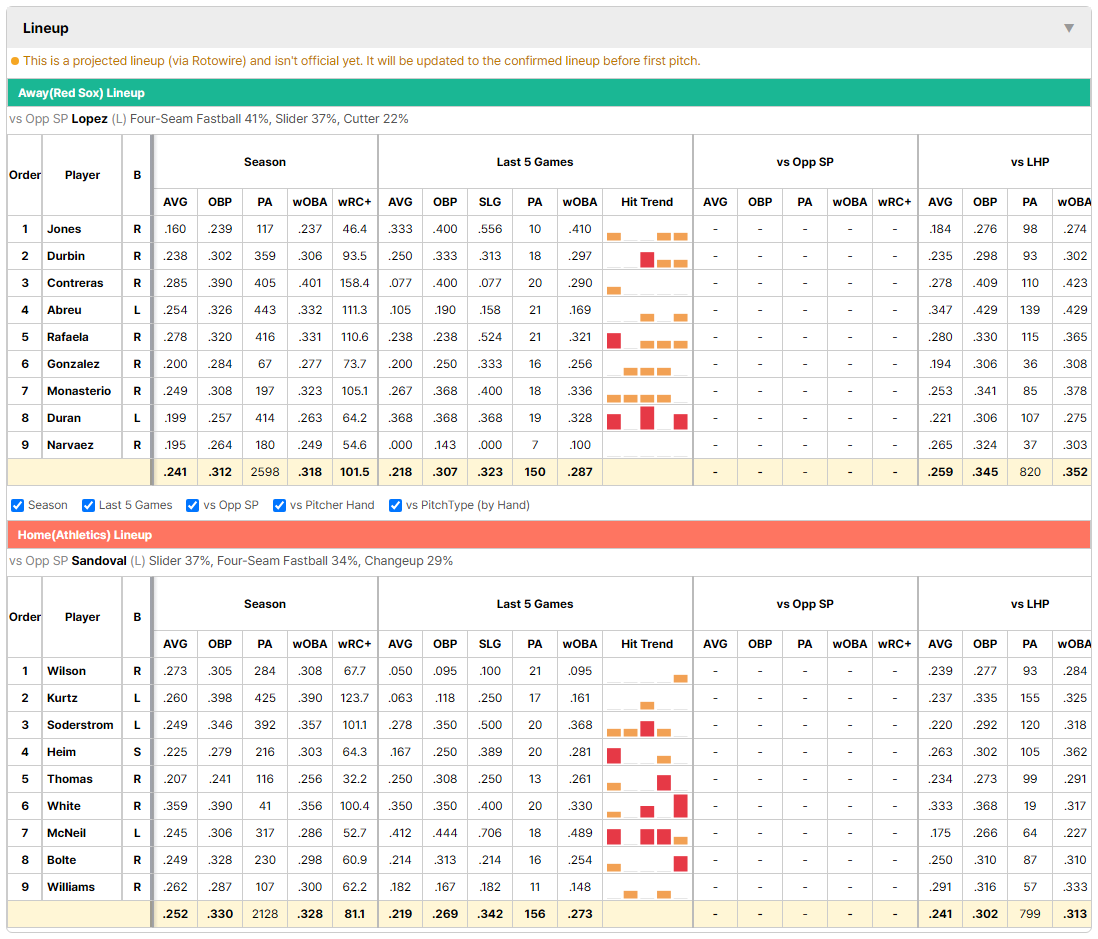Click McNeil's hit trend chart

pos(647,833)
